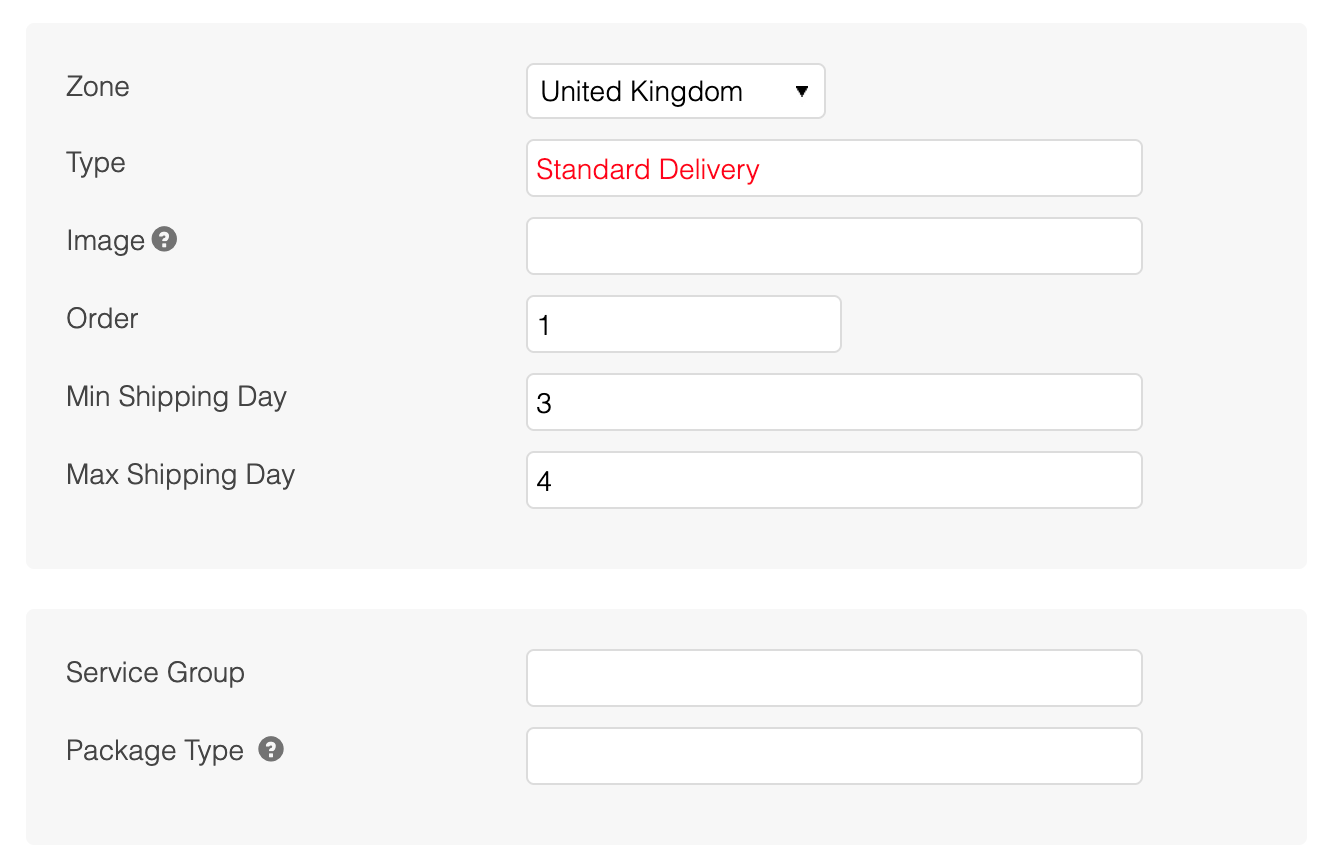Image resolution: width=1344 pixels, height=860 pixels.
Task: Click the Zone label
Action: click(98, 87)
